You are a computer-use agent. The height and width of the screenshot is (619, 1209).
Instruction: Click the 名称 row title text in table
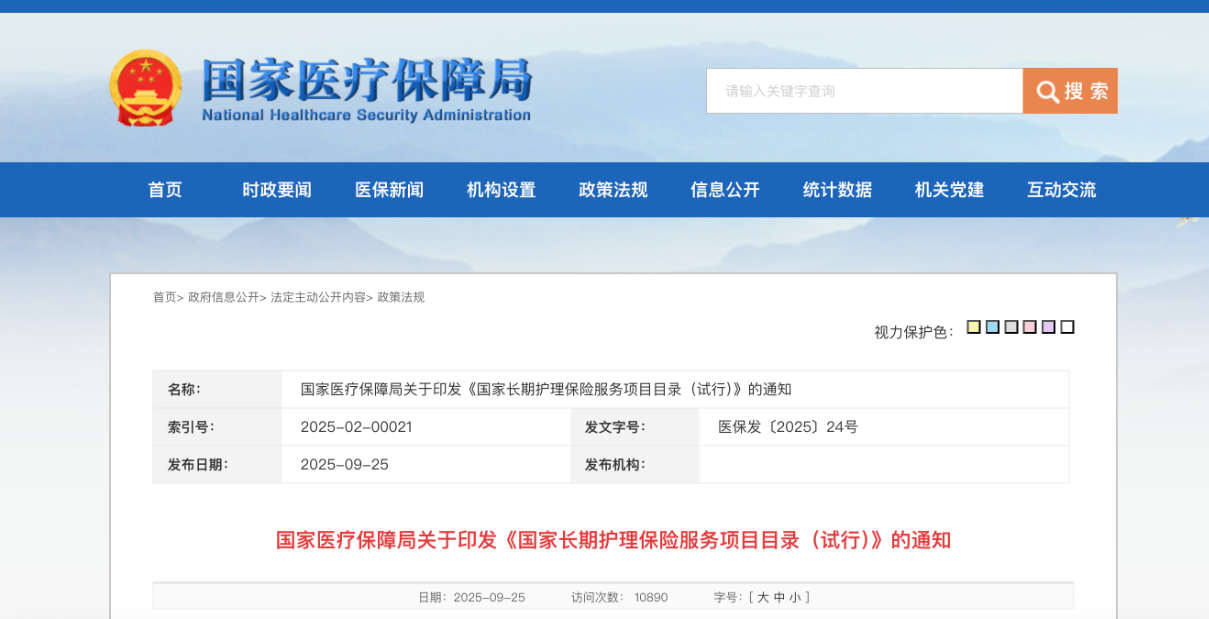(x=546, y=389)
